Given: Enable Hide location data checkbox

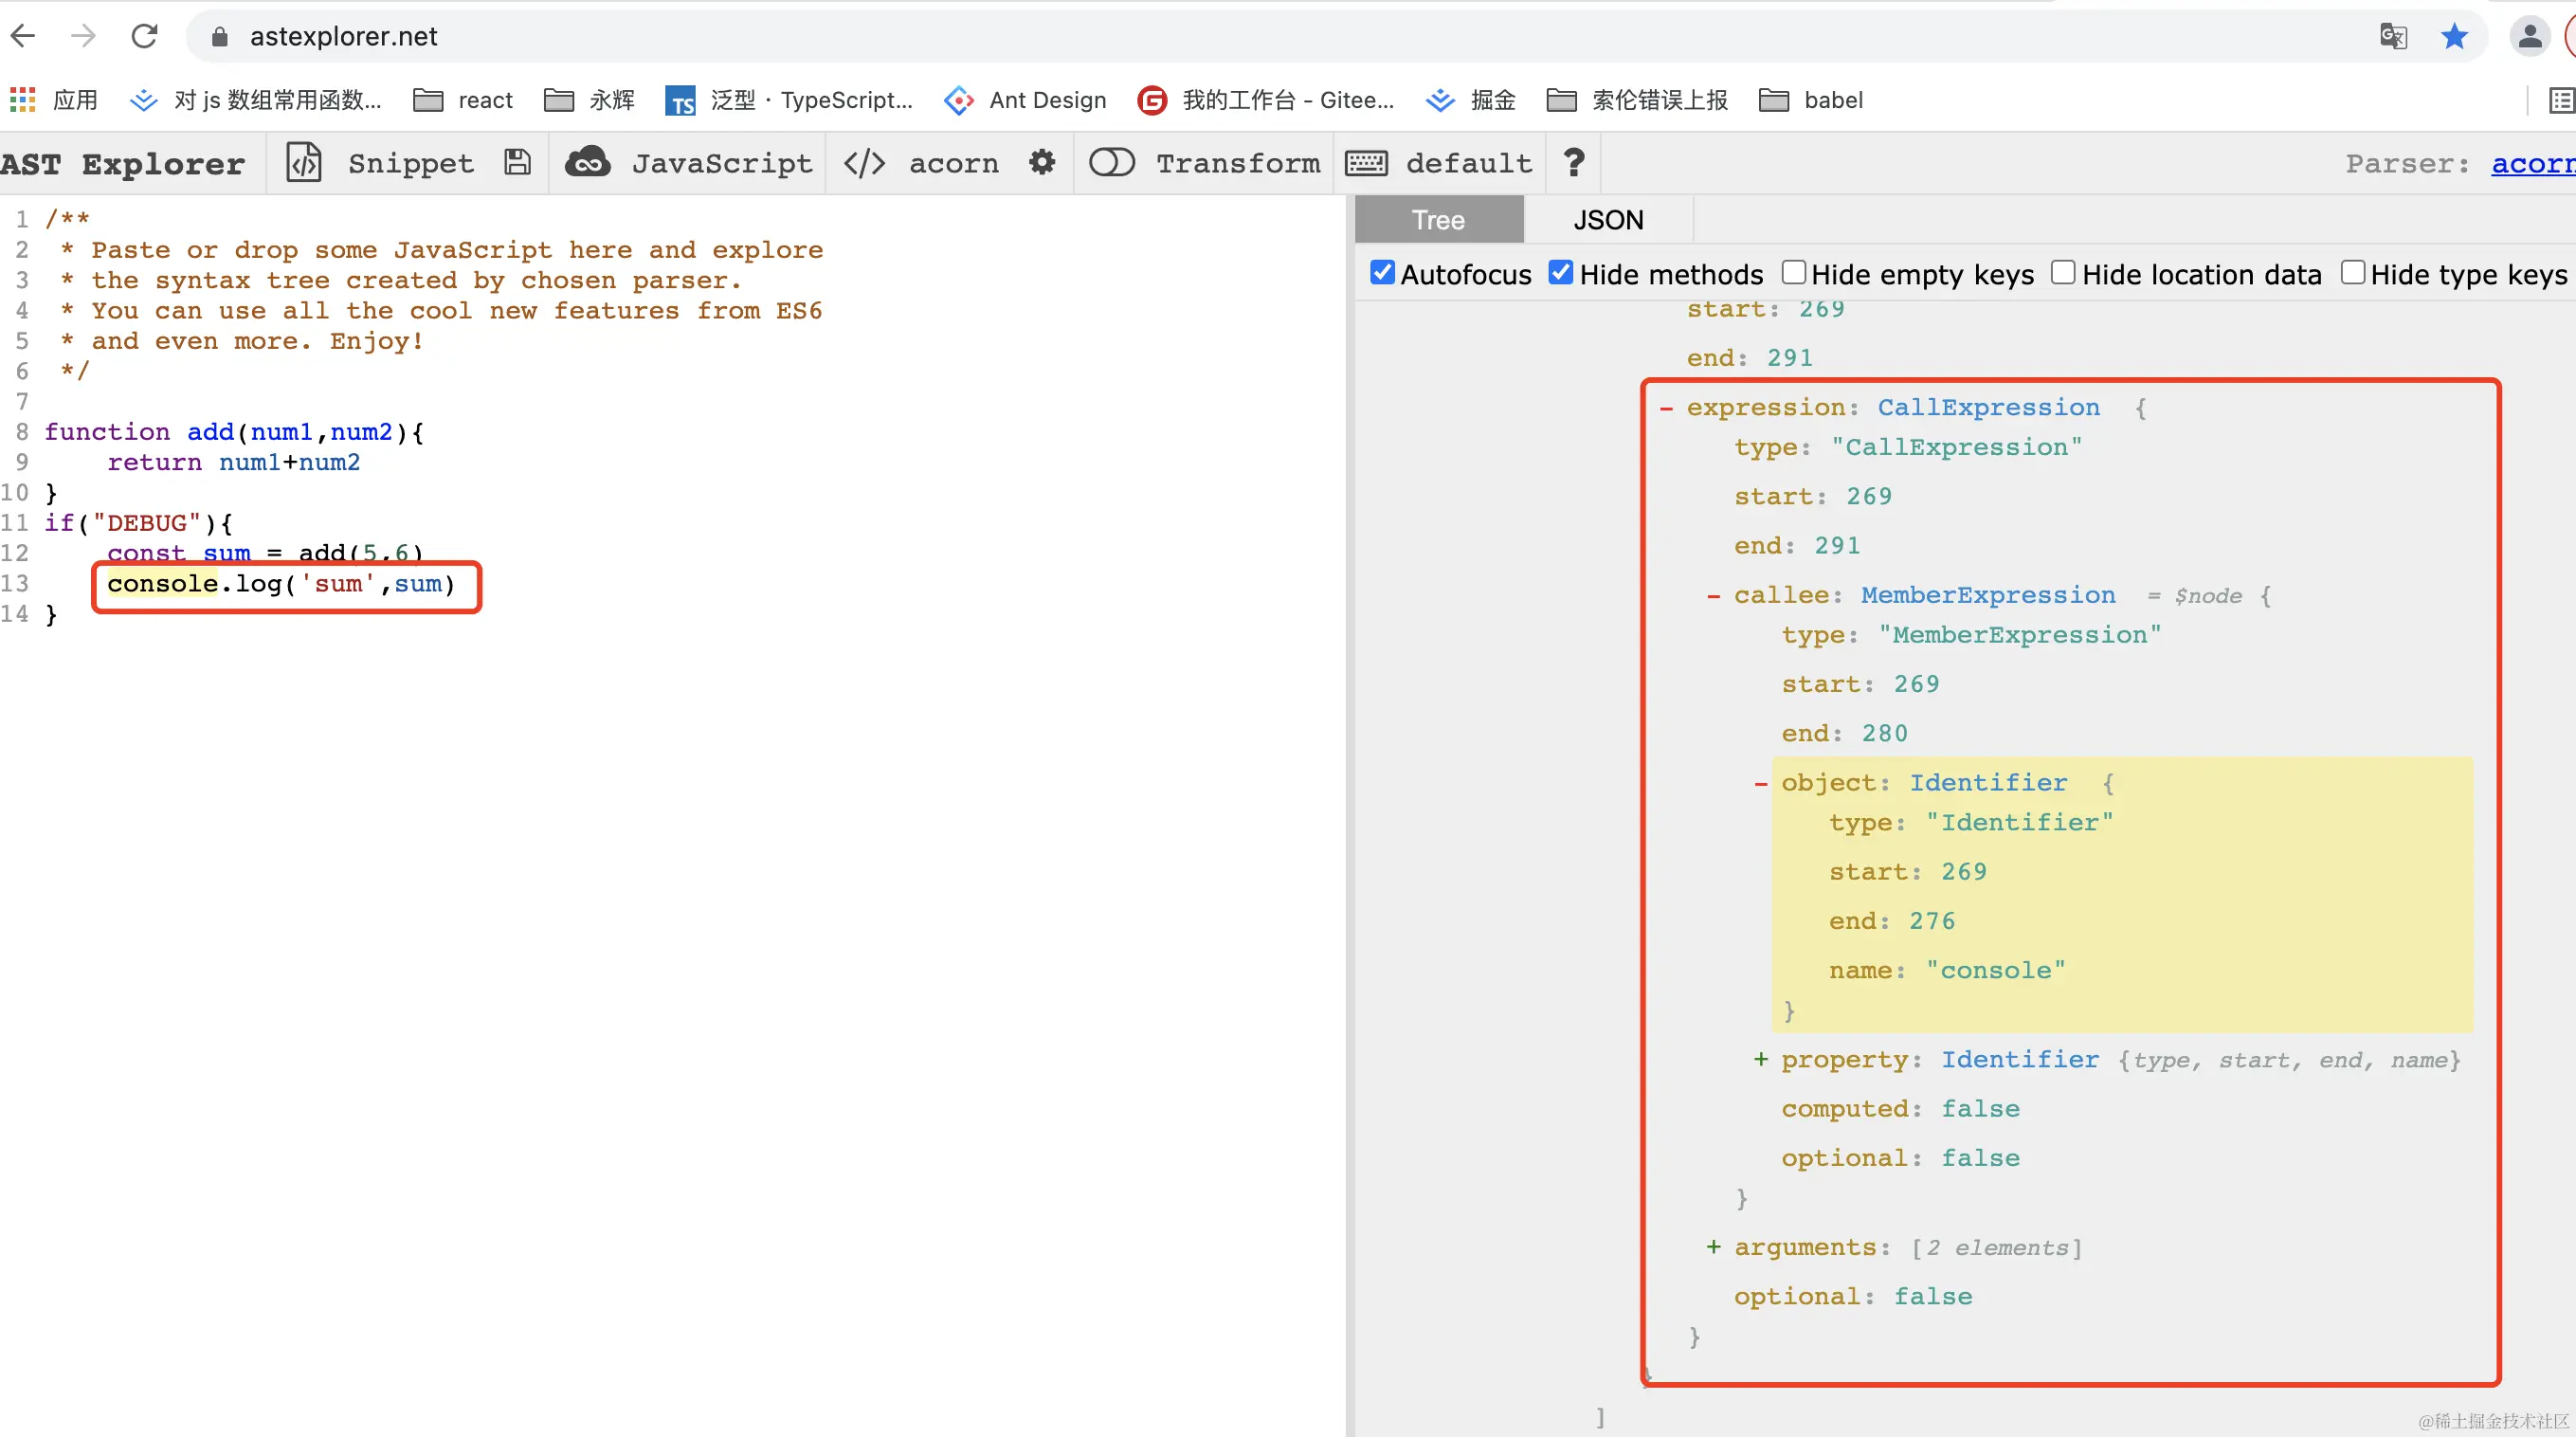Looking at the screenshot, I should (2063, 273).
